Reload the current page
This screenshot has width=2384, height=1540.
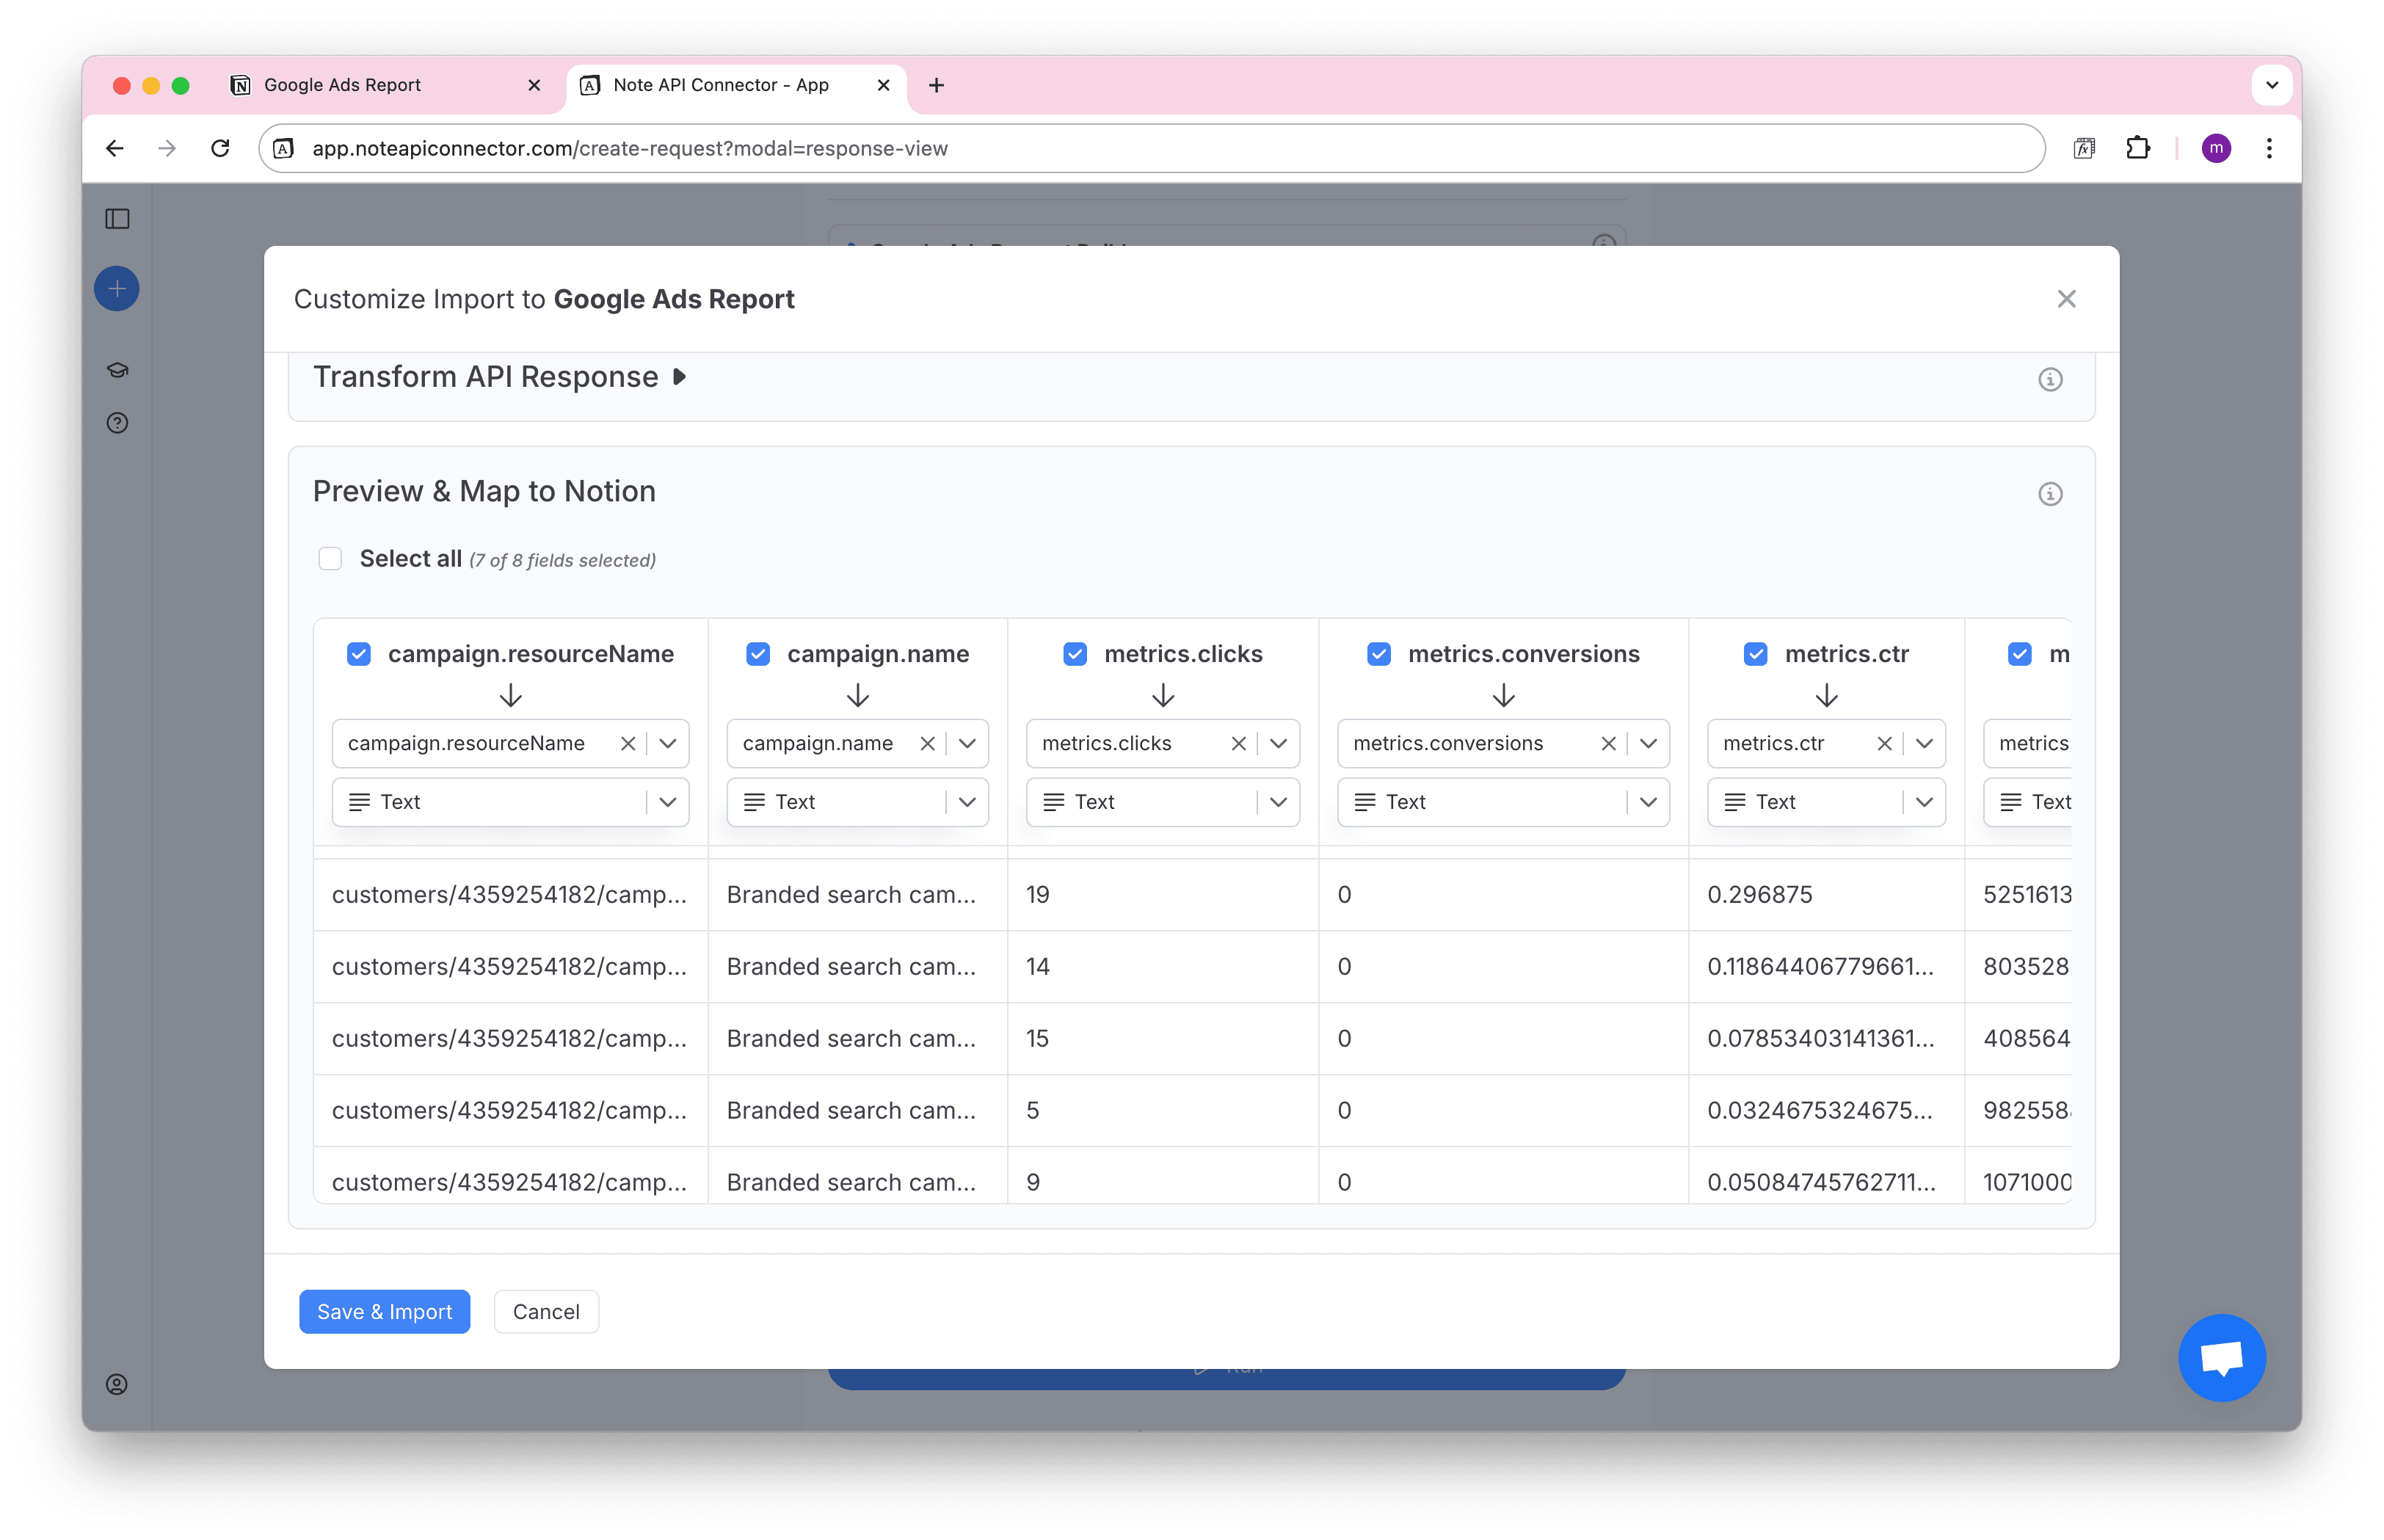pyautogui.click(x=220, y=149)
